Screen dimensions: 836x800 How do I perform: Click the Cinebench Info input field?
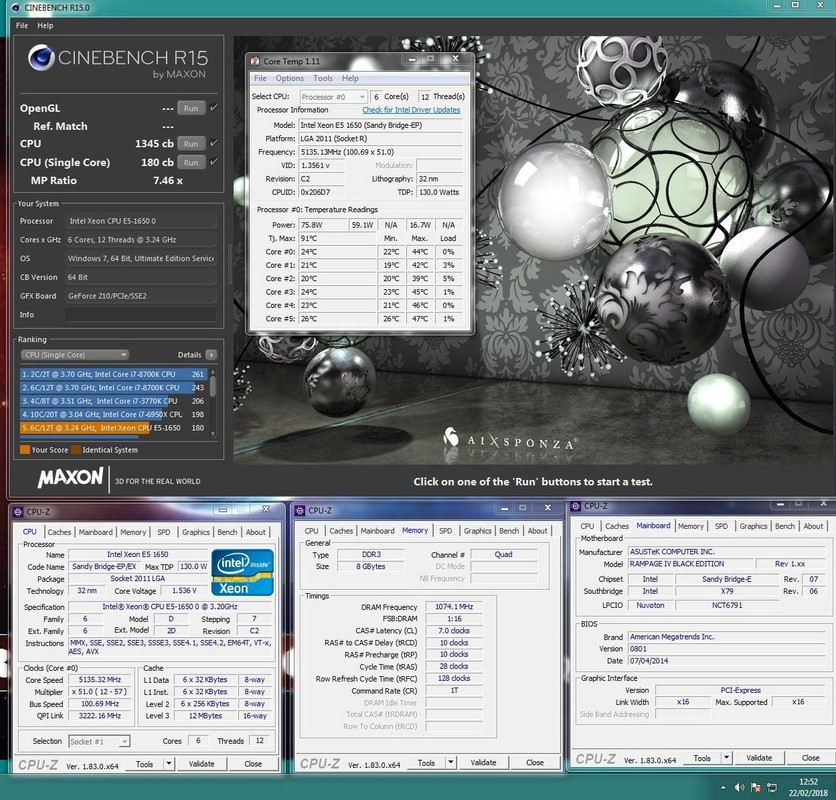click(x=141, y=315)
